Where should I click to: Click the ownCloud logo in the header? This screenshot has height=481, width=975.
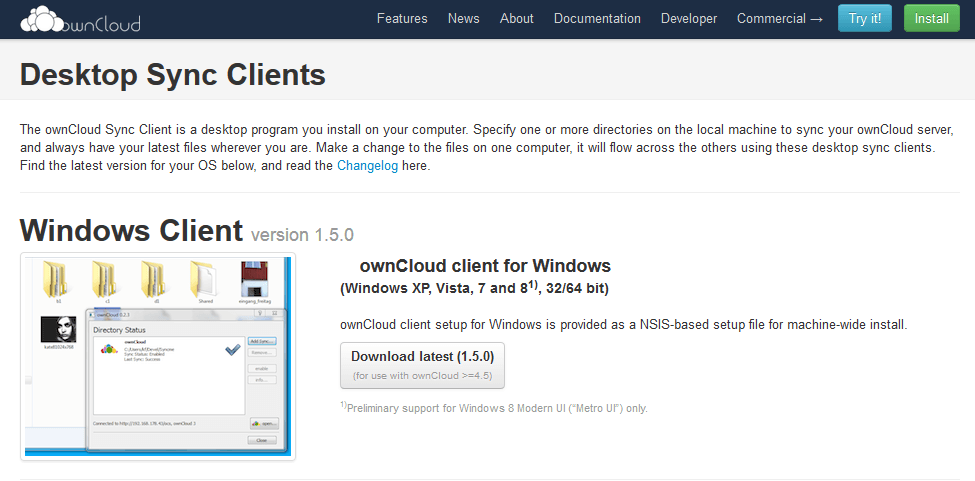pos(80,19)
